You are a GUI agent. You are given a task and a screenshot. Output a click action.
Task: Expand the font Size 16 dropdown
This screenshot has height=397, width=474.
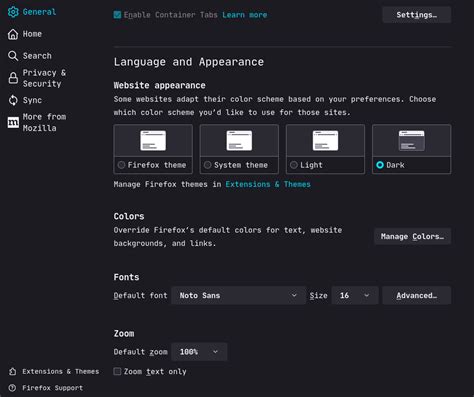pos(355,295)
